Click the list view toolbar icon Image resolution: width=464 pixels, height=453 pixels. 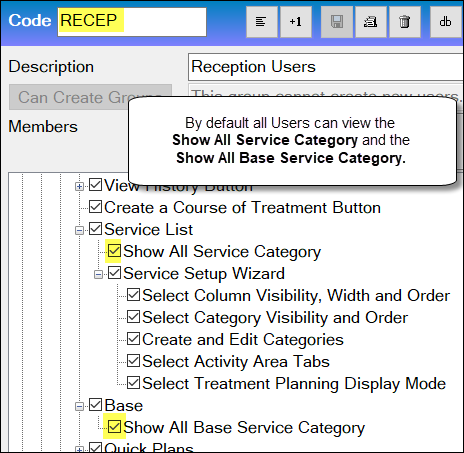[262, 22]
